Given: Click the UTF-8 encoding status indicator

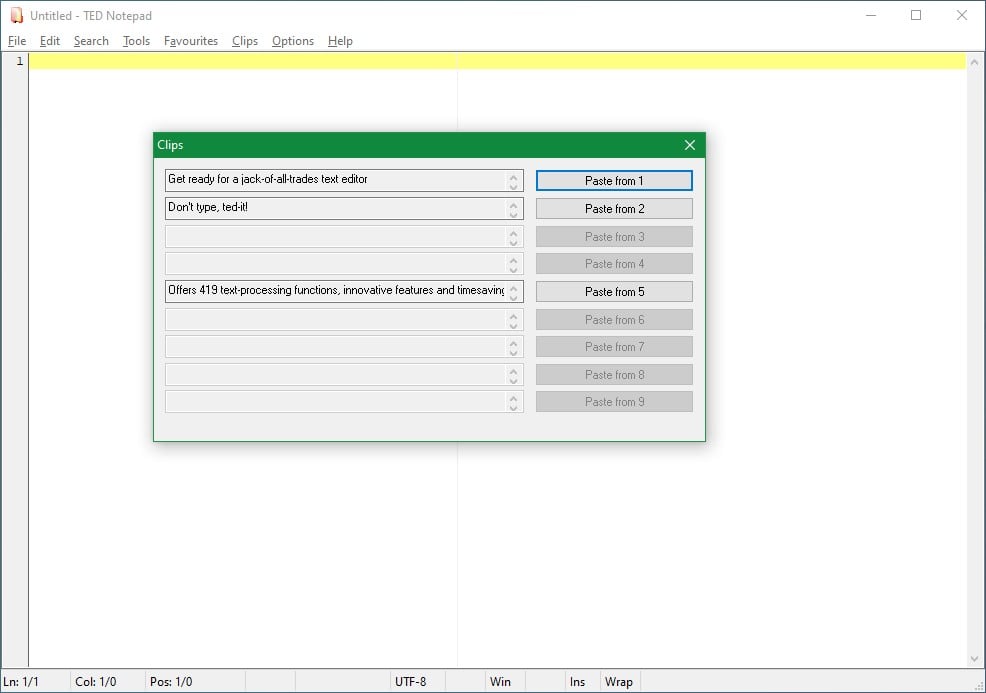Looking at the screenshot, I should pyautogui.click(x=411, y=682).
